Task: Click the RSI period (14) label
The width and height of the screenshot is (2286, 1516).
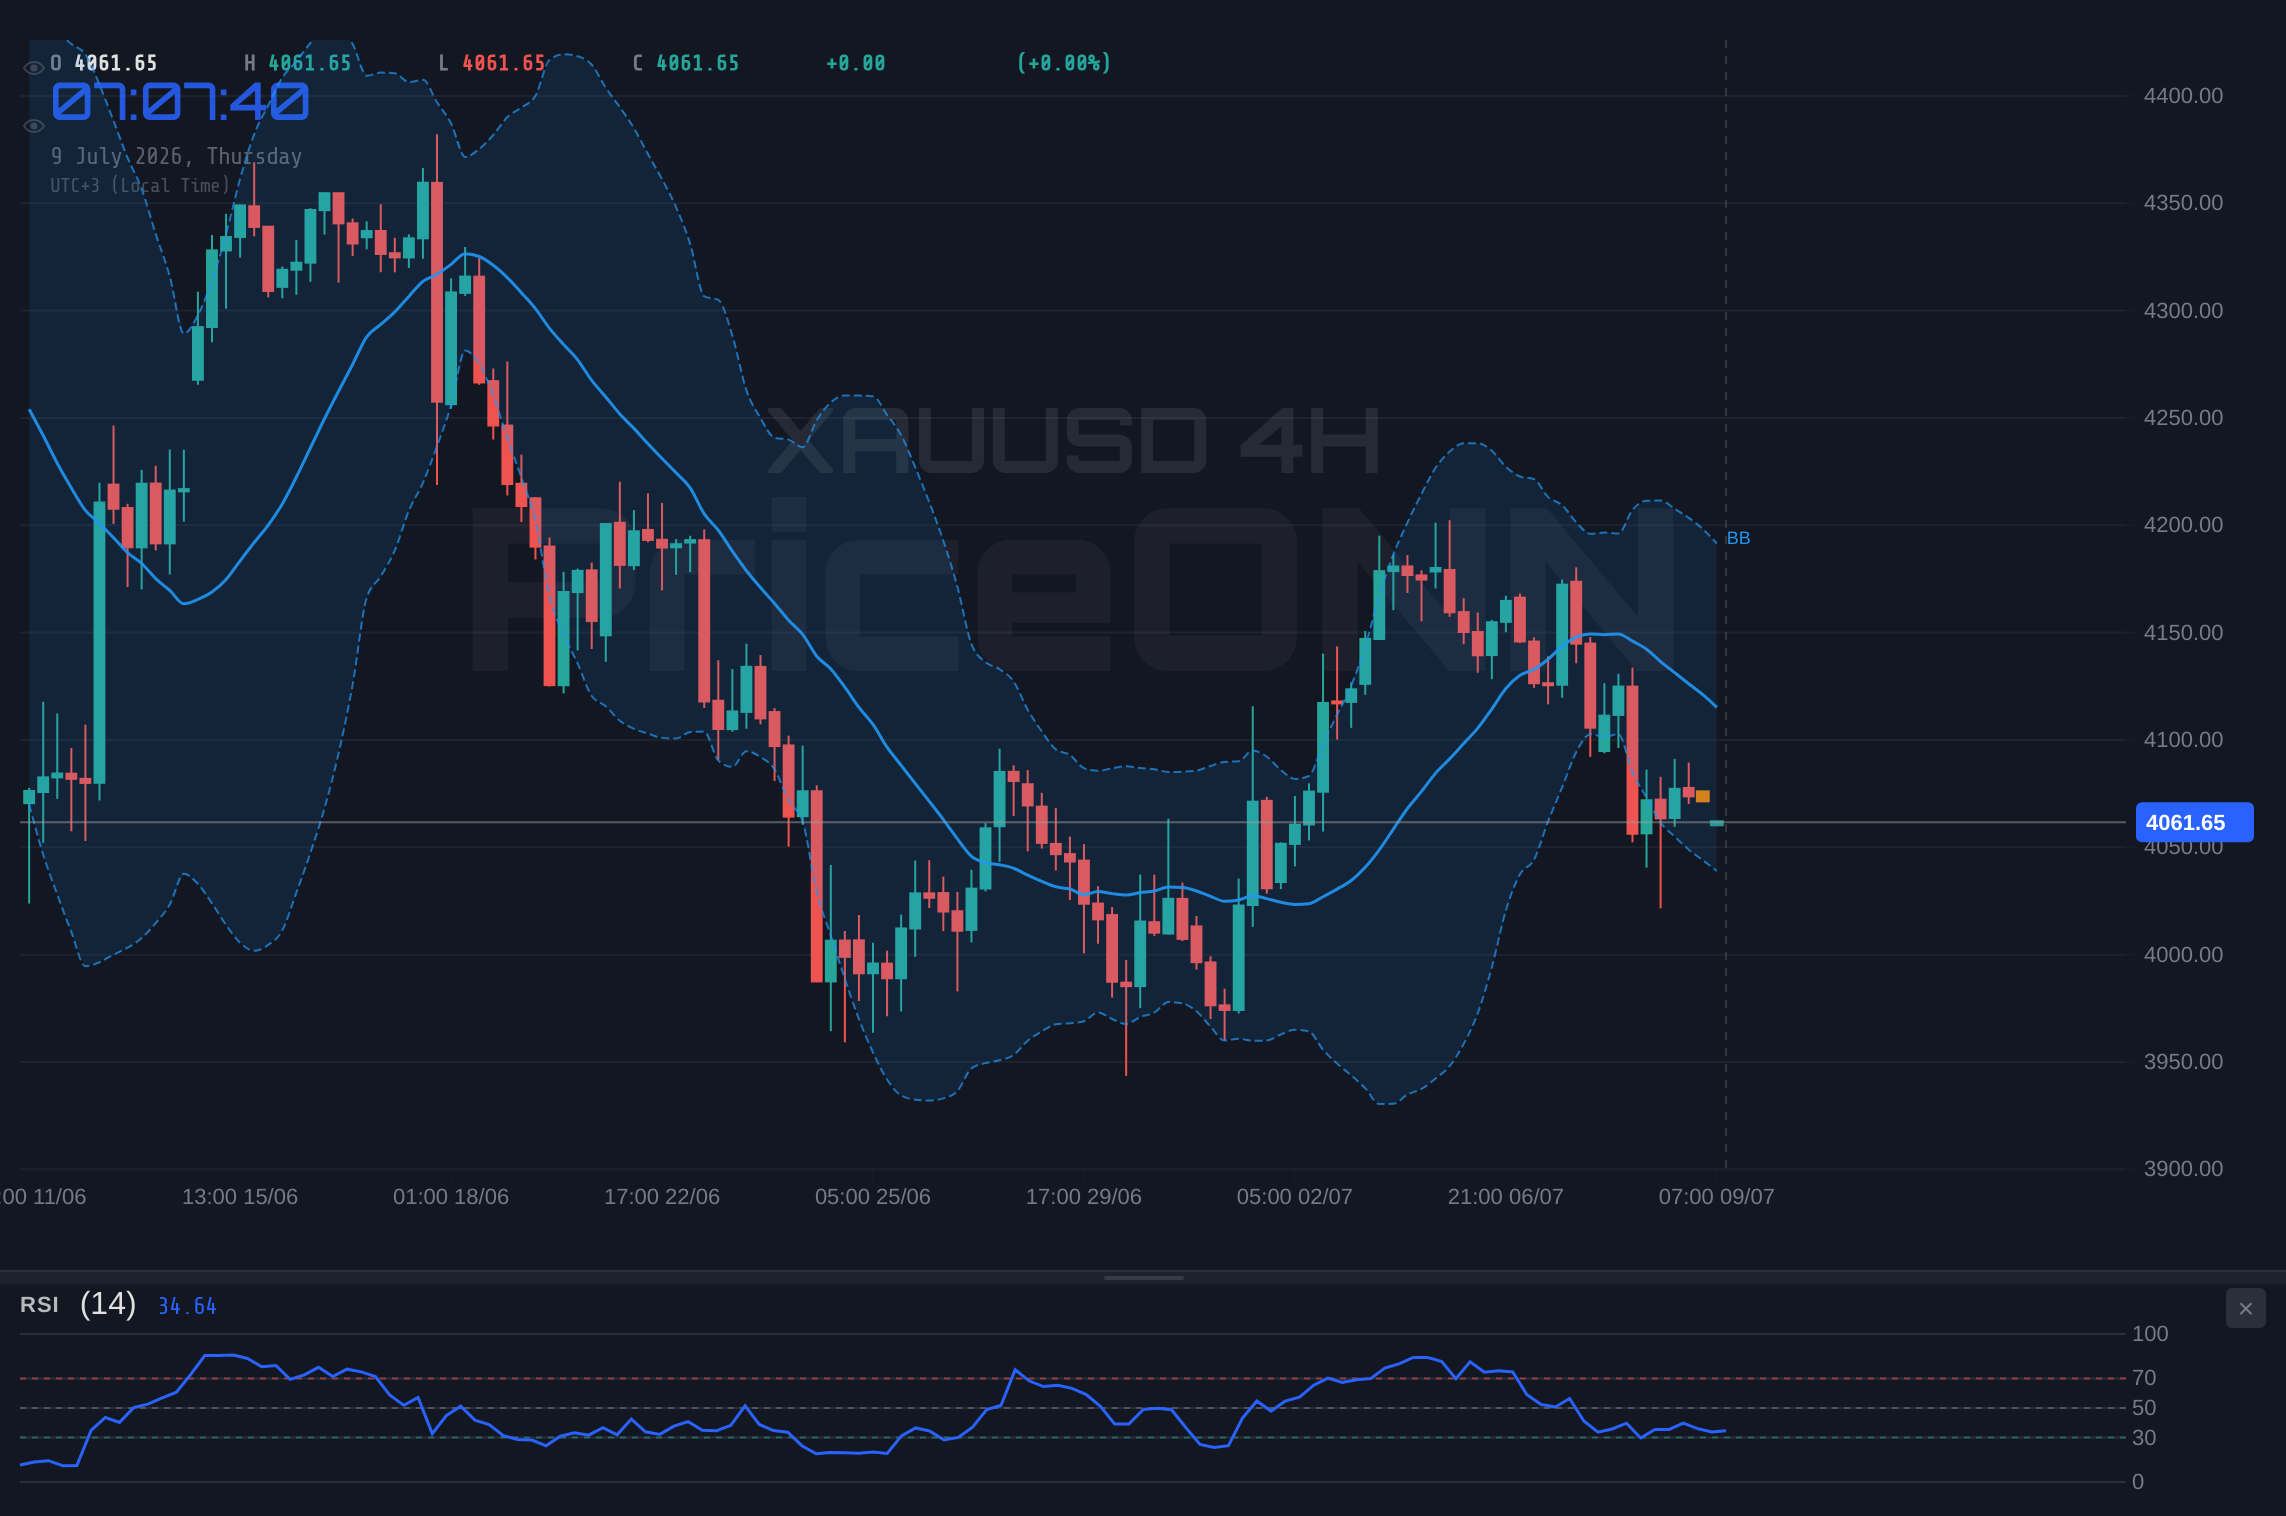Action: [108, 1304]
